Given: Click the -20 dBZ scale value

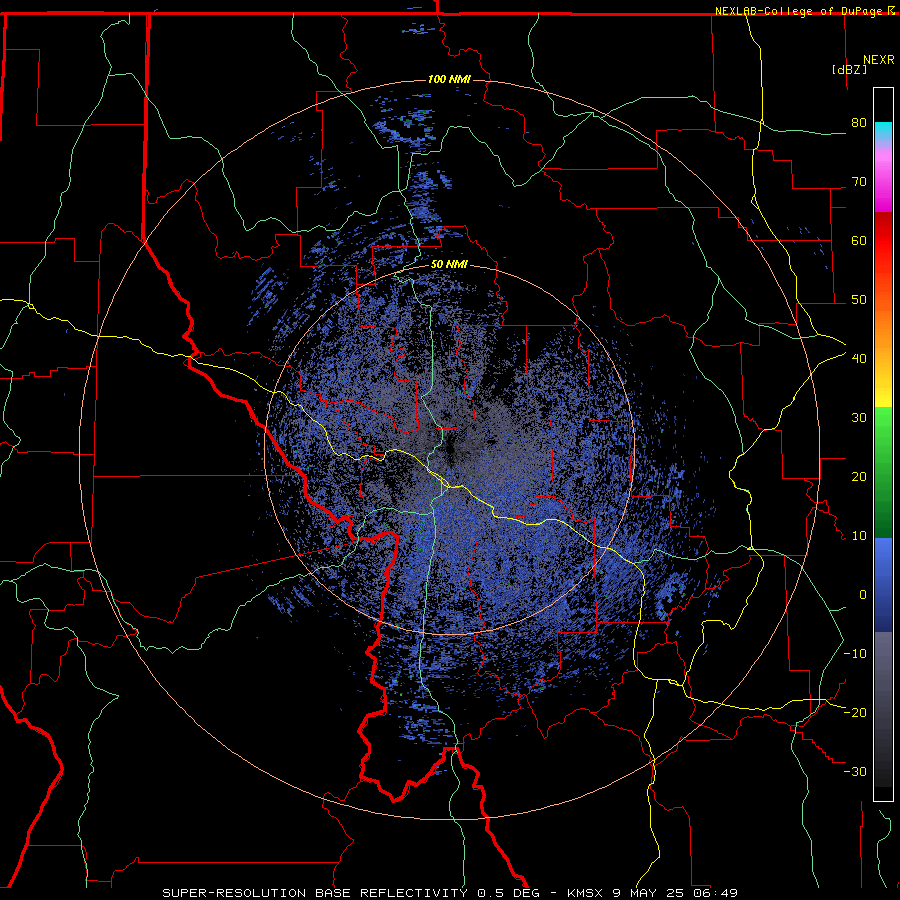Looking at the screenshot, I should click(855, 712).
